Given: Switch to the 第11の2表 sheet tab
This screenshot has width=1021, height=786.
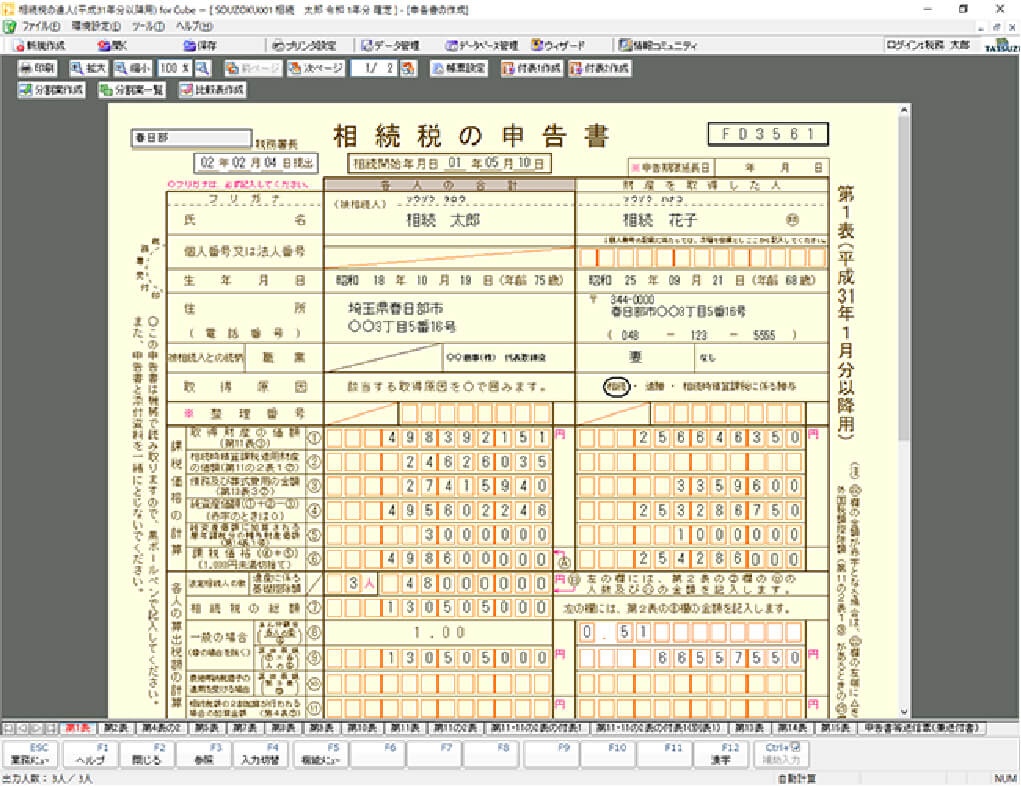Looking at the screenshot, I should 455,728.
